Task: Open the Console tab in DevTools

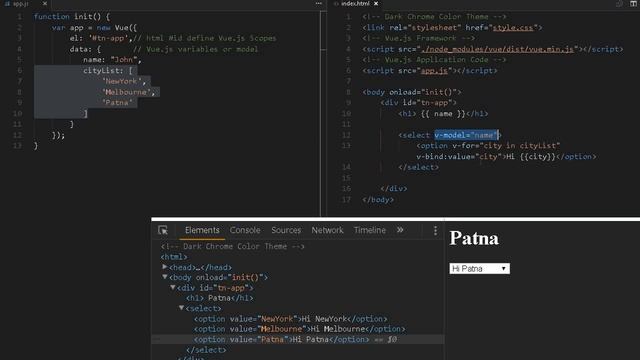Action: pos(245,230)
